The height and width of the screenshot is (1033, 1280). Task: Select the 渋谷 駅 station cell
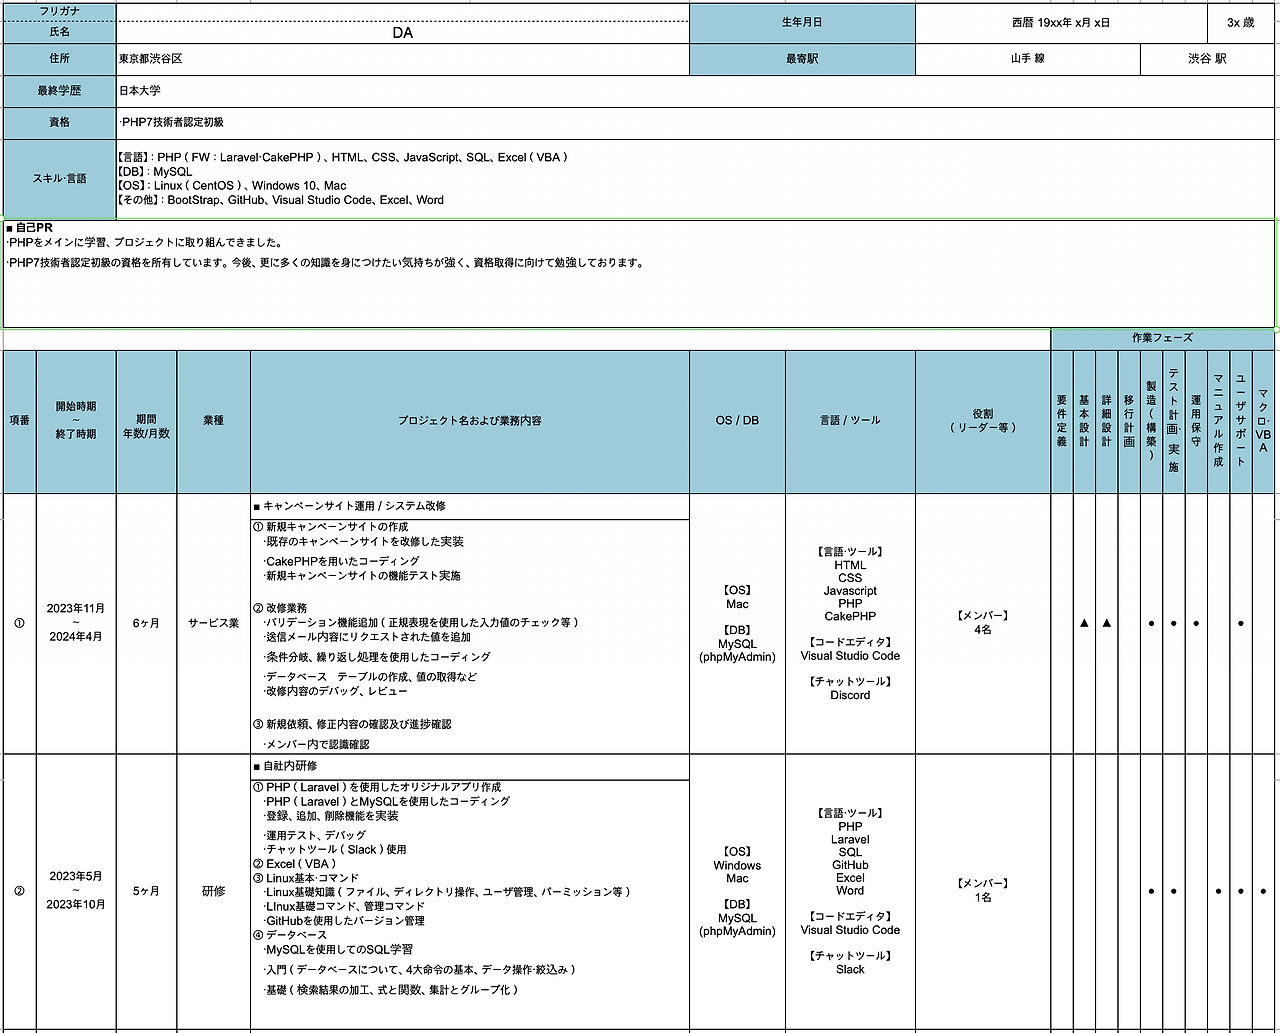(x=1207, y=59)
